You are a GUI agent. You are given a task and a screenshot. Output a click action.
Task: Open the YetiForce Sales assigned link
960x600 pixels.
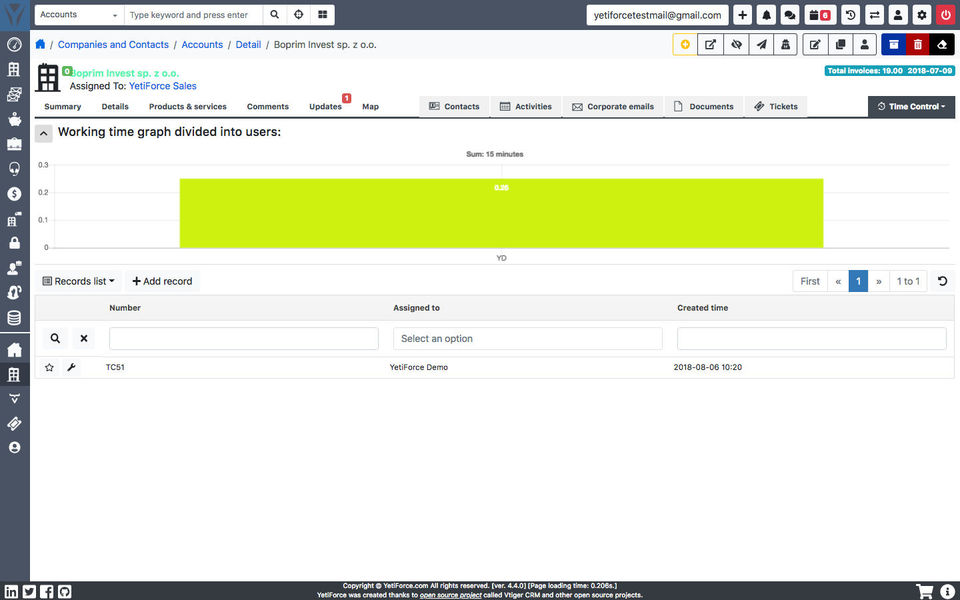tap(163, 86)
